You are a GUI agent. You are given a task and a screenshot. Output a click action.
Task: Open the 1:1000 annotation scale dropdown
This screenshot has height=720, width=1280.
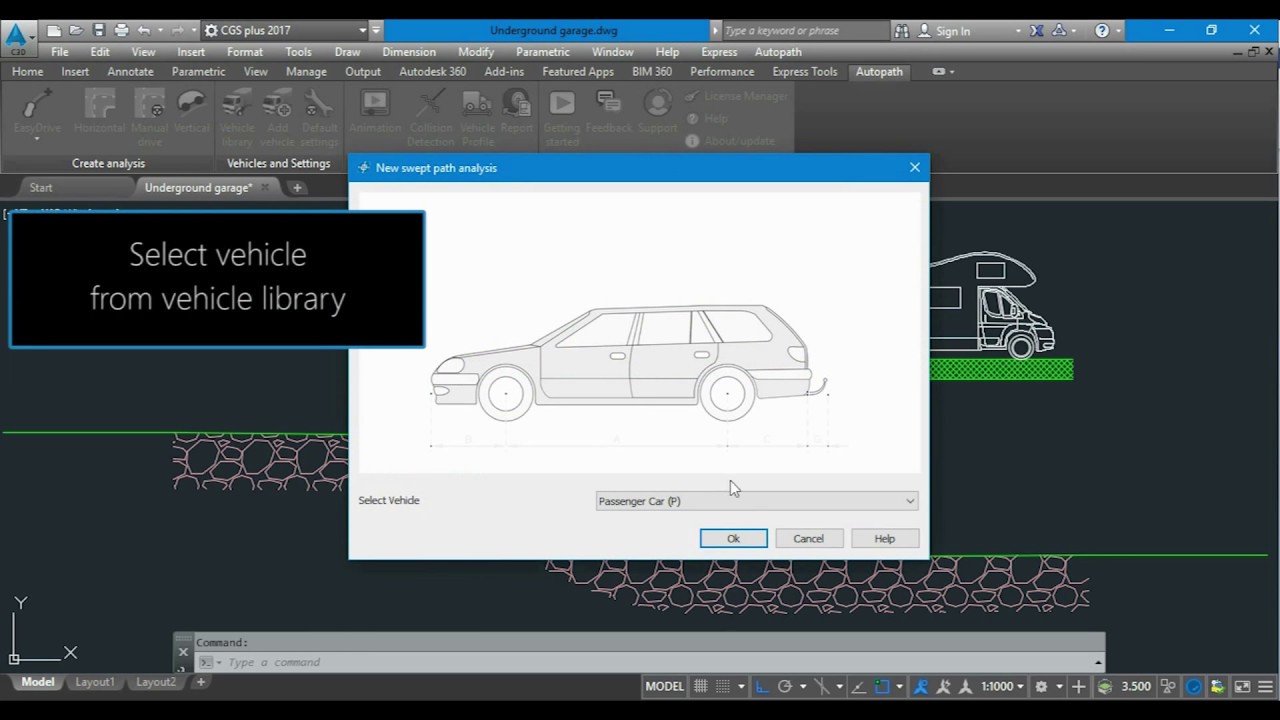pyautogui.click(x=1004, y=686)
